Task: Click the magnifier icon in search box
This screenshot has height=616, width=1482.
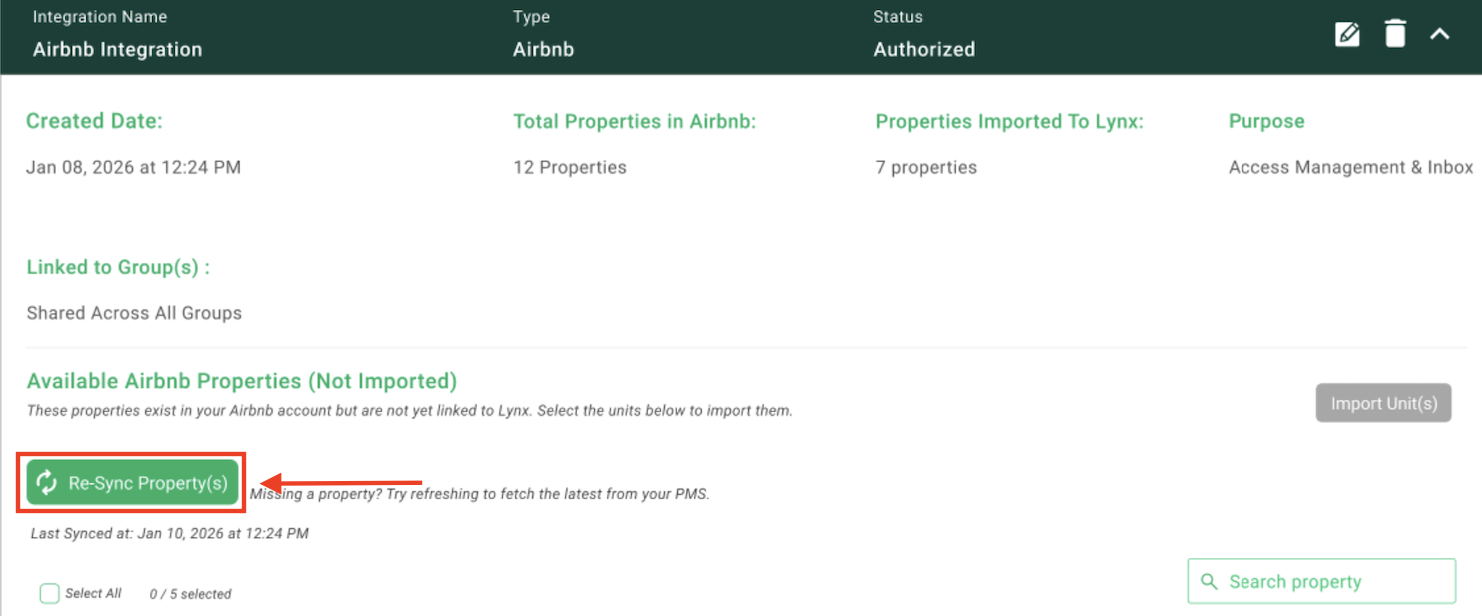Action: [1209, 581]
